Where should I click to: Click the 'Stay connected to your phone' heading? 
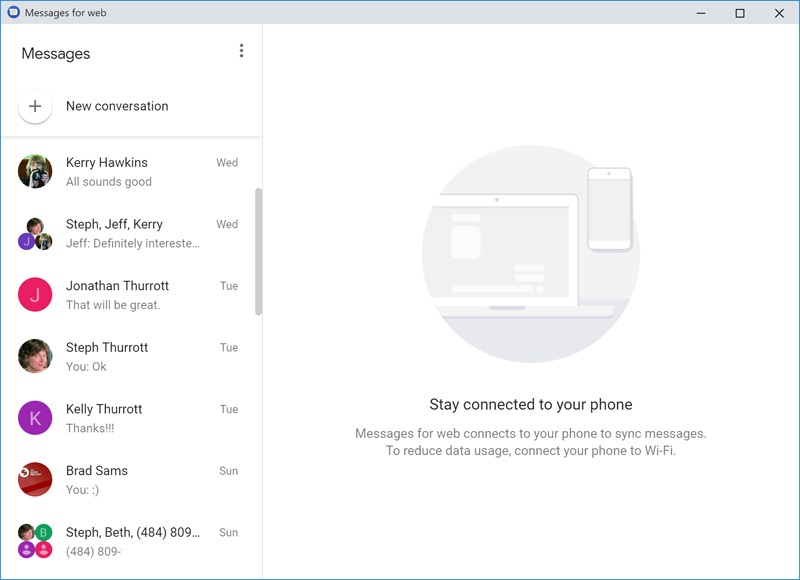point(531,405)
